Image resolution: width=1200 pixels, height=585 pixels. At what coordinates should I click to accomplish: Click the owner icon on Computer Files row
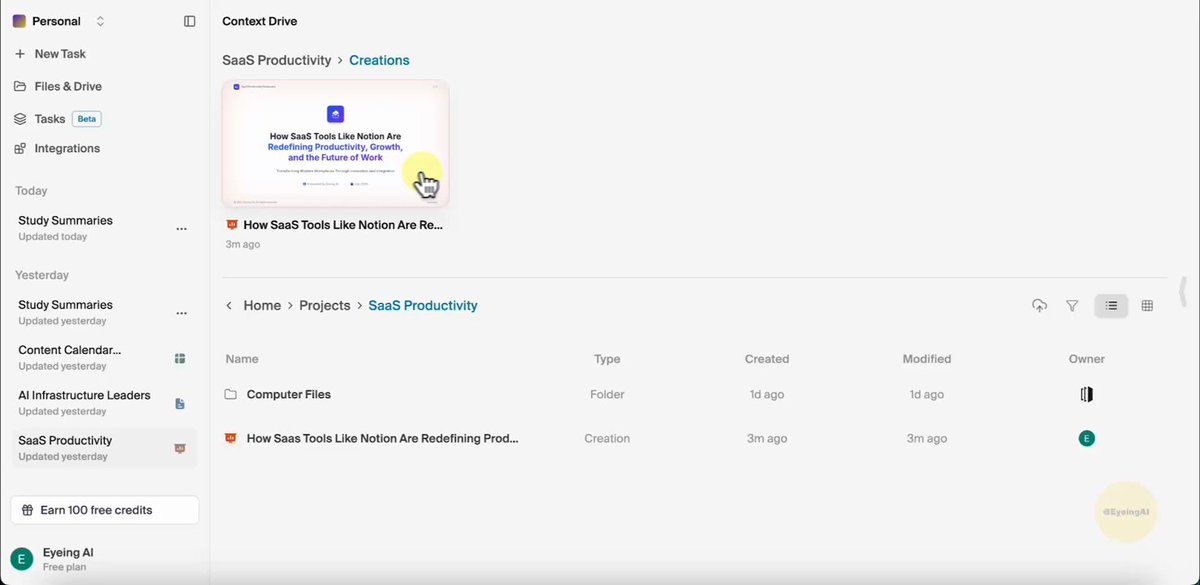[1087, 394]
